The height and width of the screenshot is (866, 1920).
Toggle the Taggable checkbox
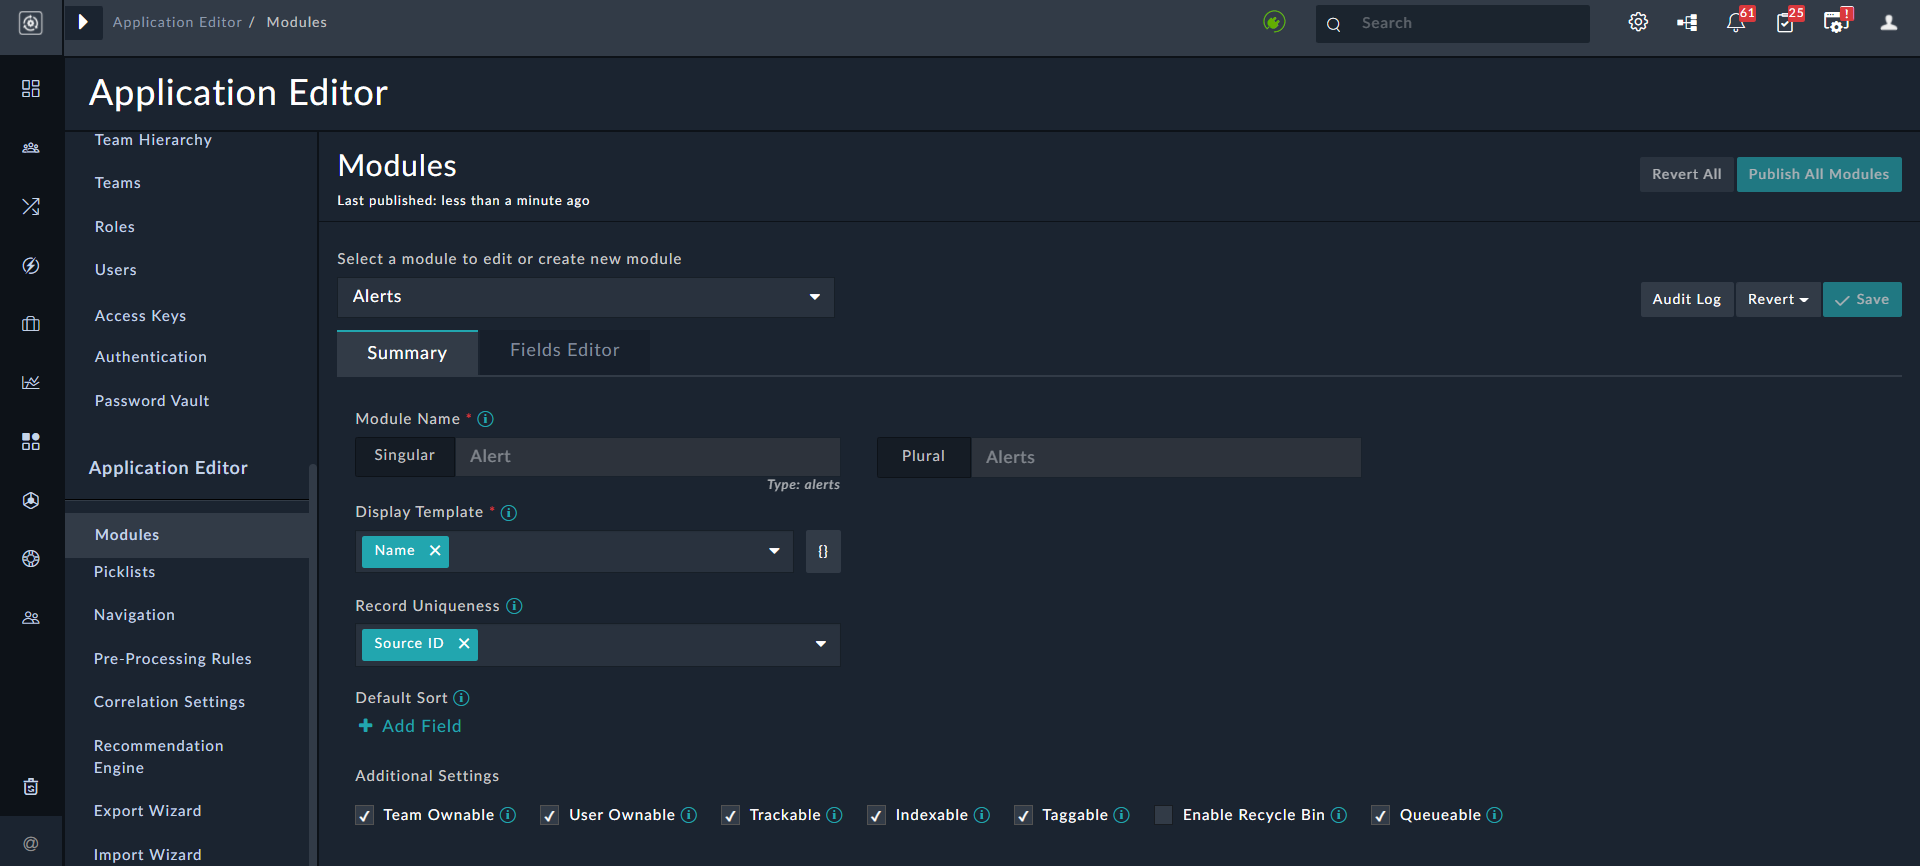point(1024,816)
